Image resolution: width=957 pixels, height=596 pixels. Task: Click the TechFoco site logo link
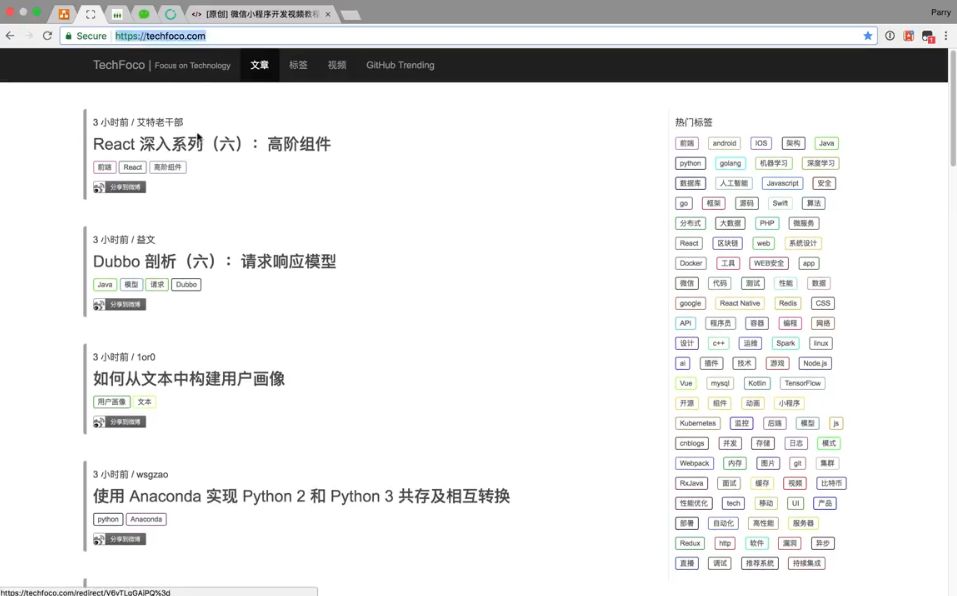click(162, 65)
